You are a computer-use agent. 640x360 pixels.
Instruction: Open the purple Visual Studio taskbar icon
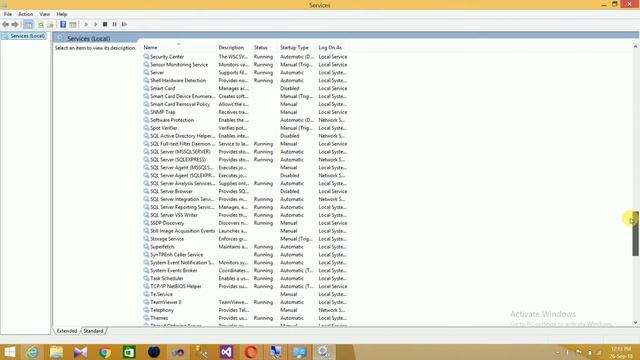pyautogui.click(x=227, y=352)
